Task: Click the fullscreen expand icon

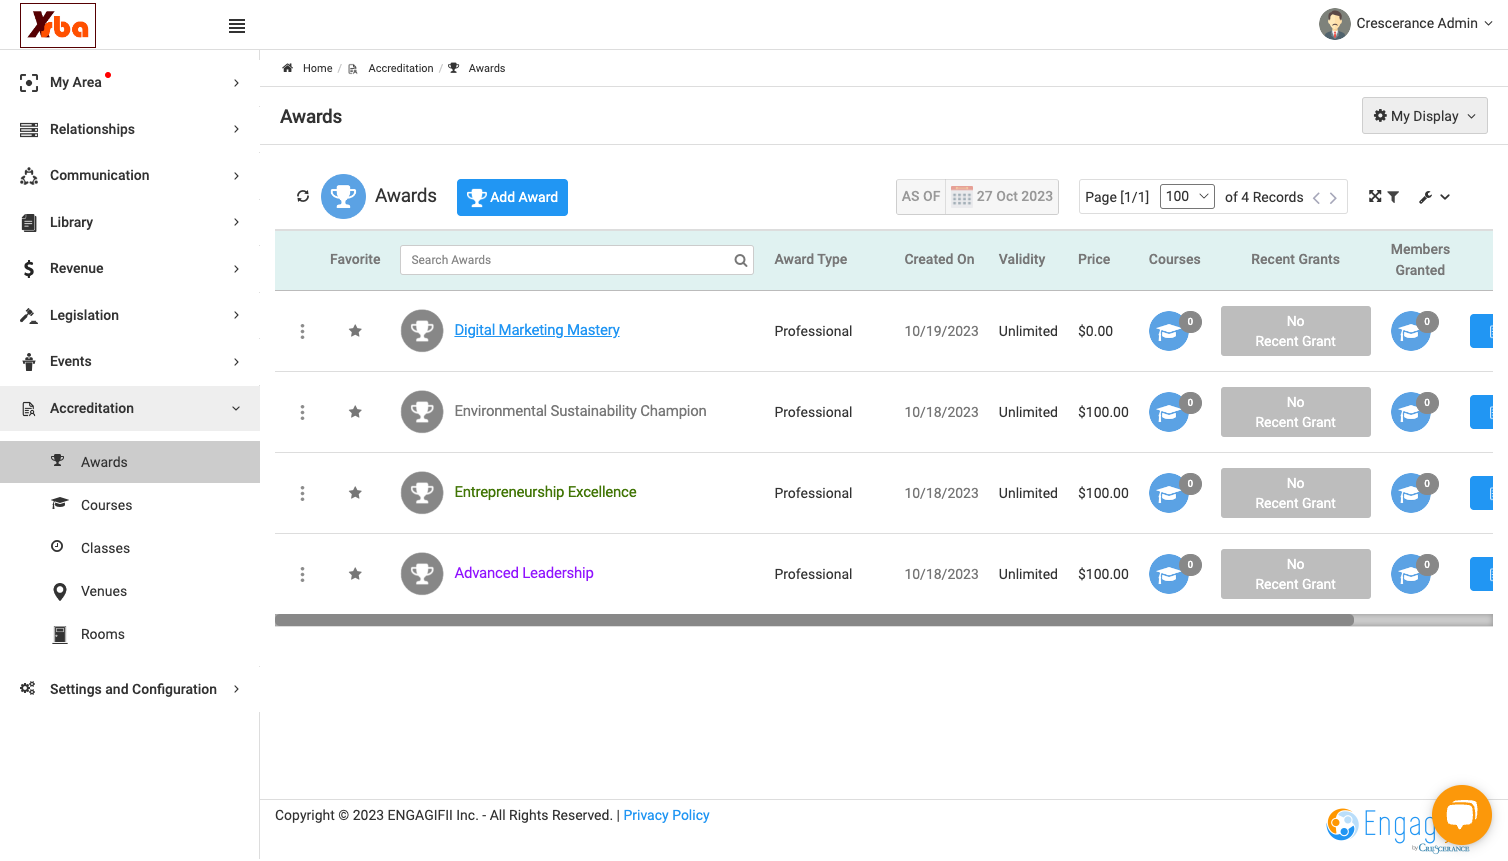Action: [x=1375, y=197]
